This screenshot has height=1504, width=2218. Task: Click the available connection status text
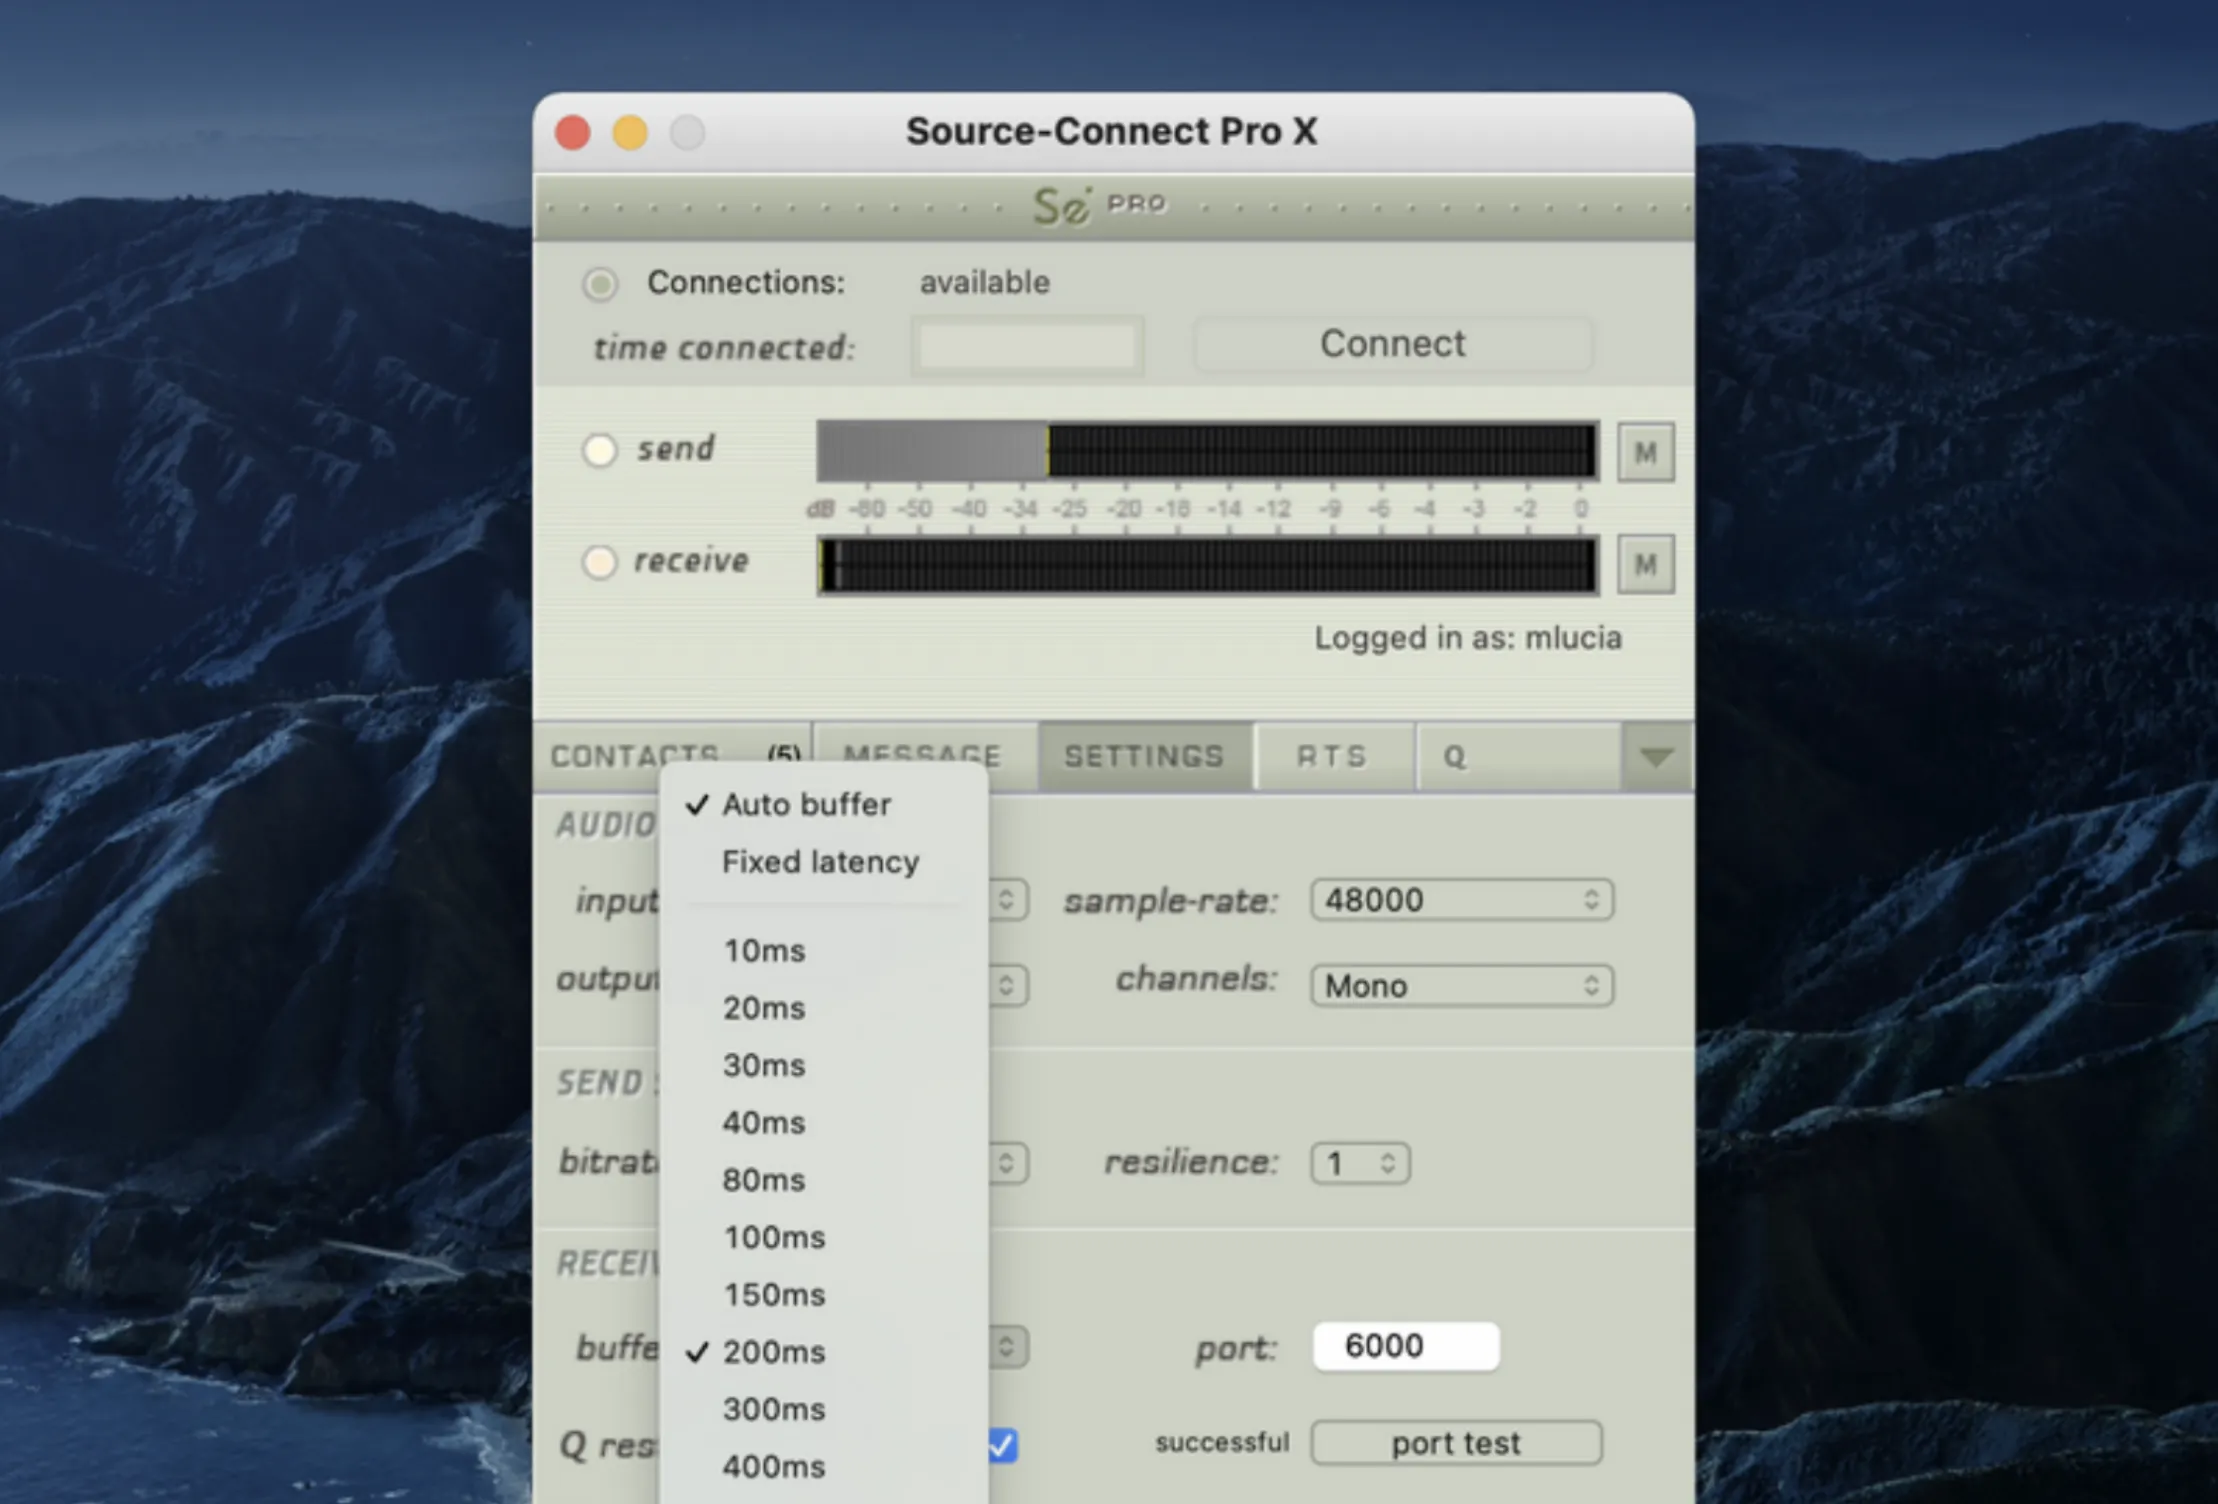pyautogui.click(x=985, y=283)
